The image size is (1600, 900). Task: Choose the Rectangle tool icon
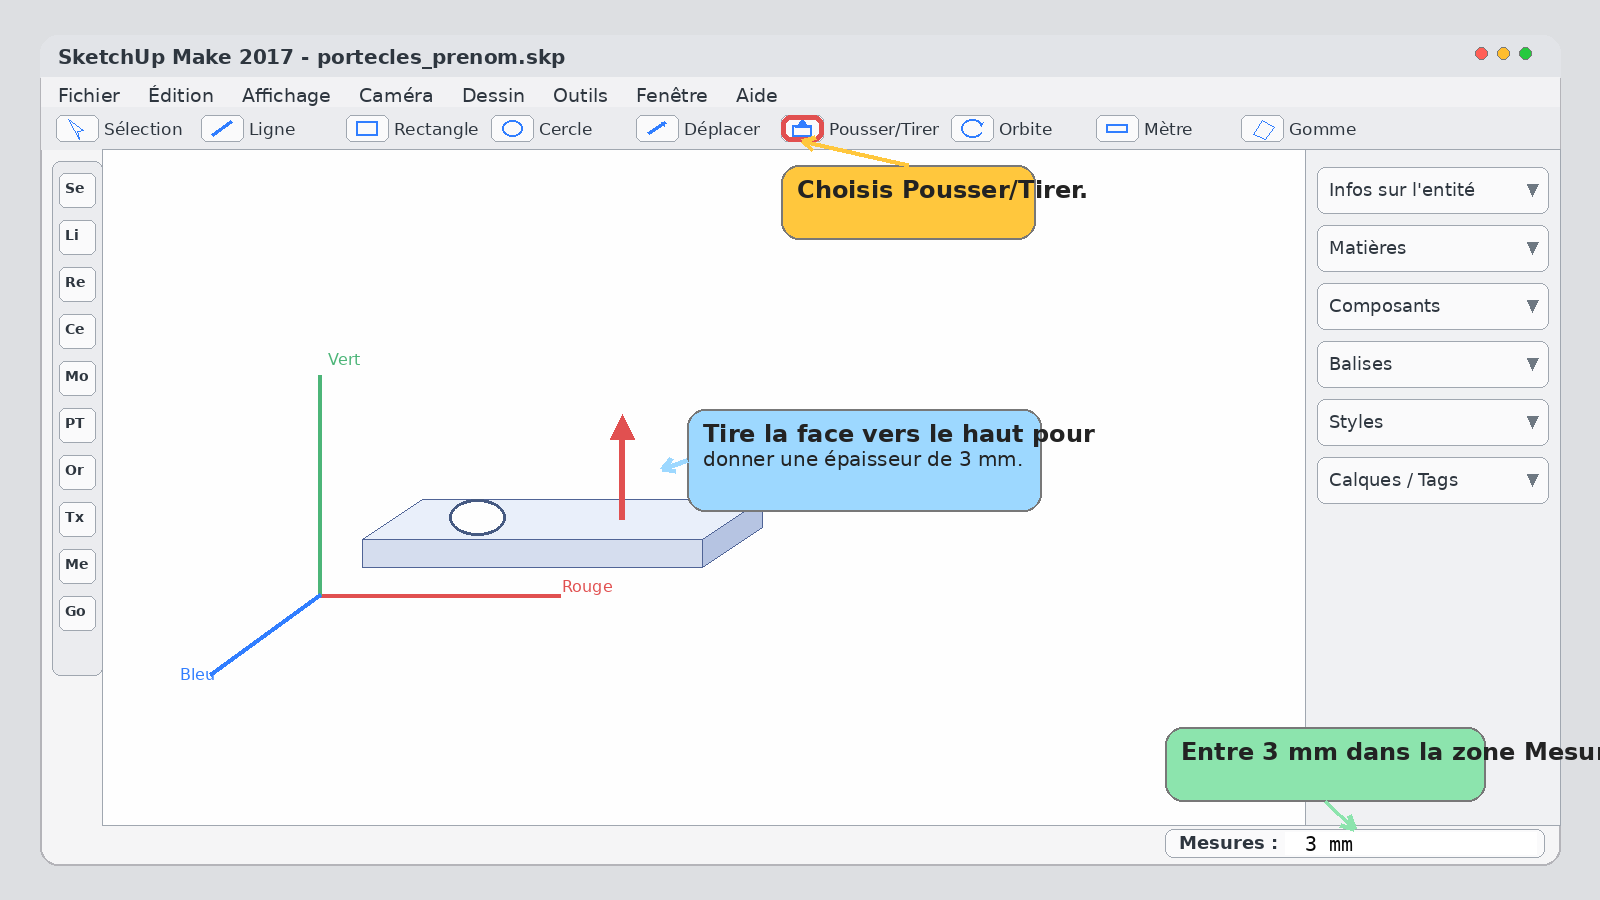367,129
